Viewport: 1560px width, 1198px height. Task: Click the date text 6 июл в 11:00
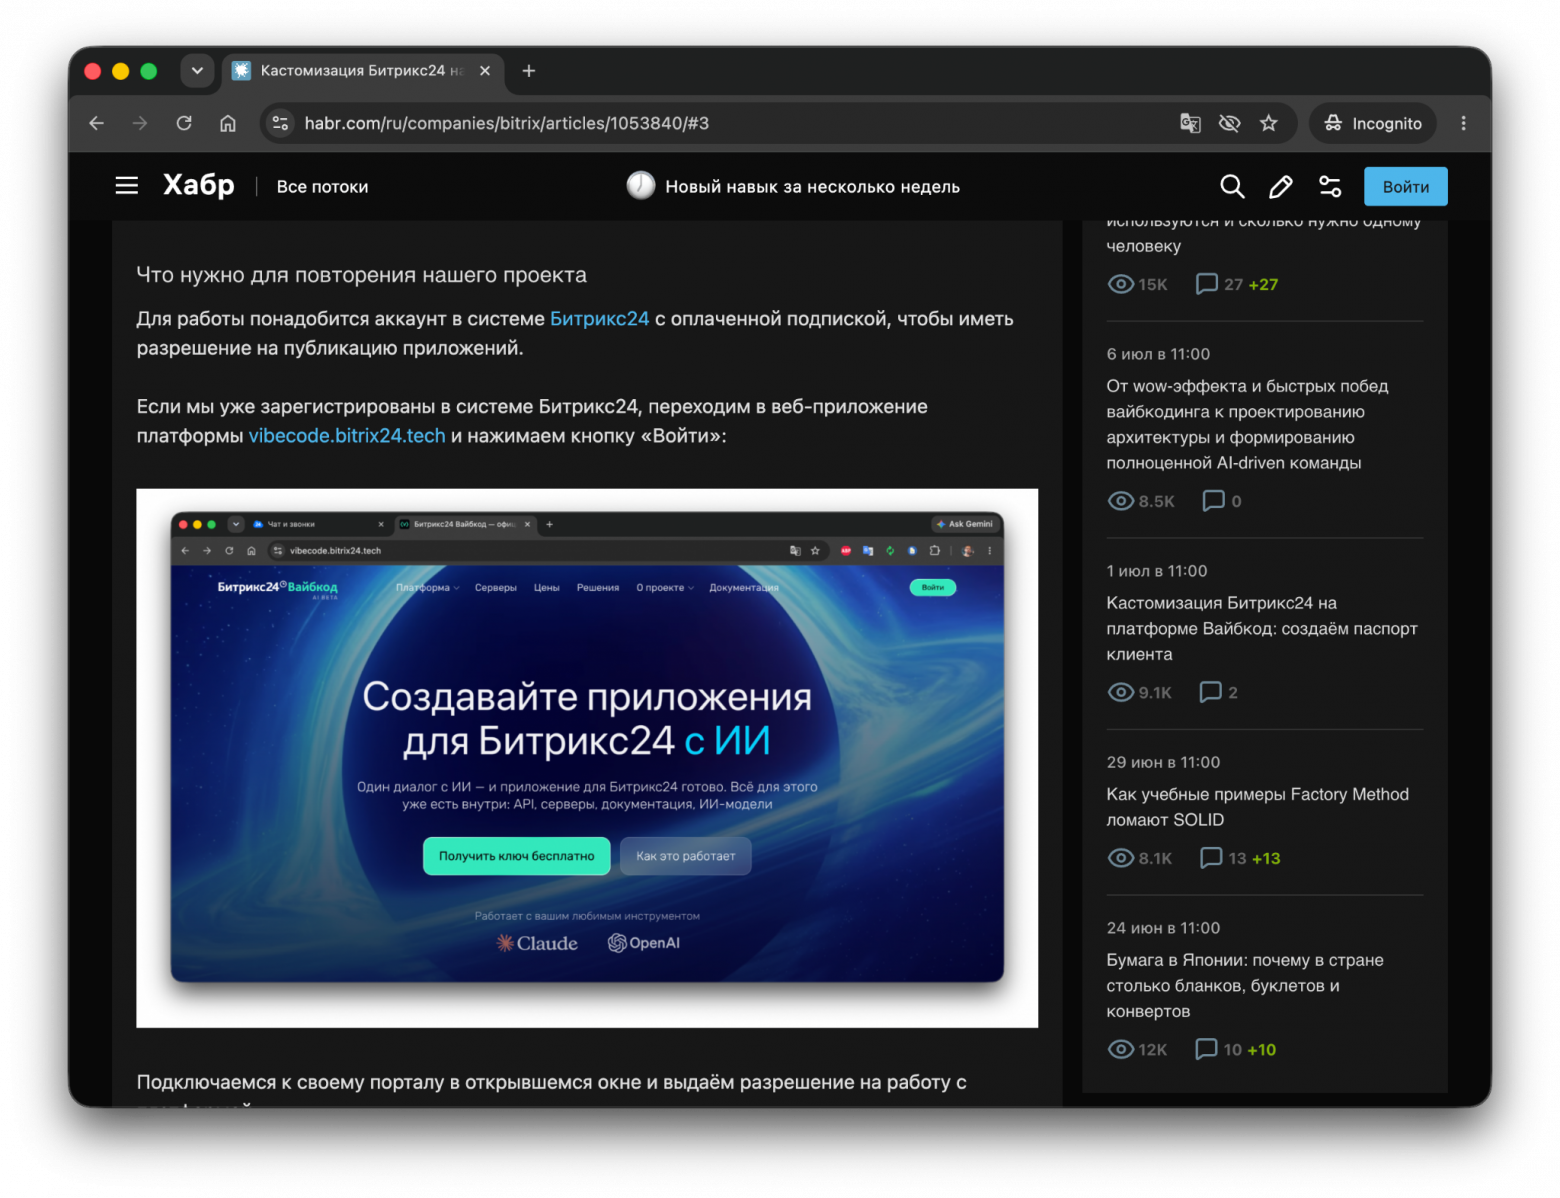point(1158,354)
